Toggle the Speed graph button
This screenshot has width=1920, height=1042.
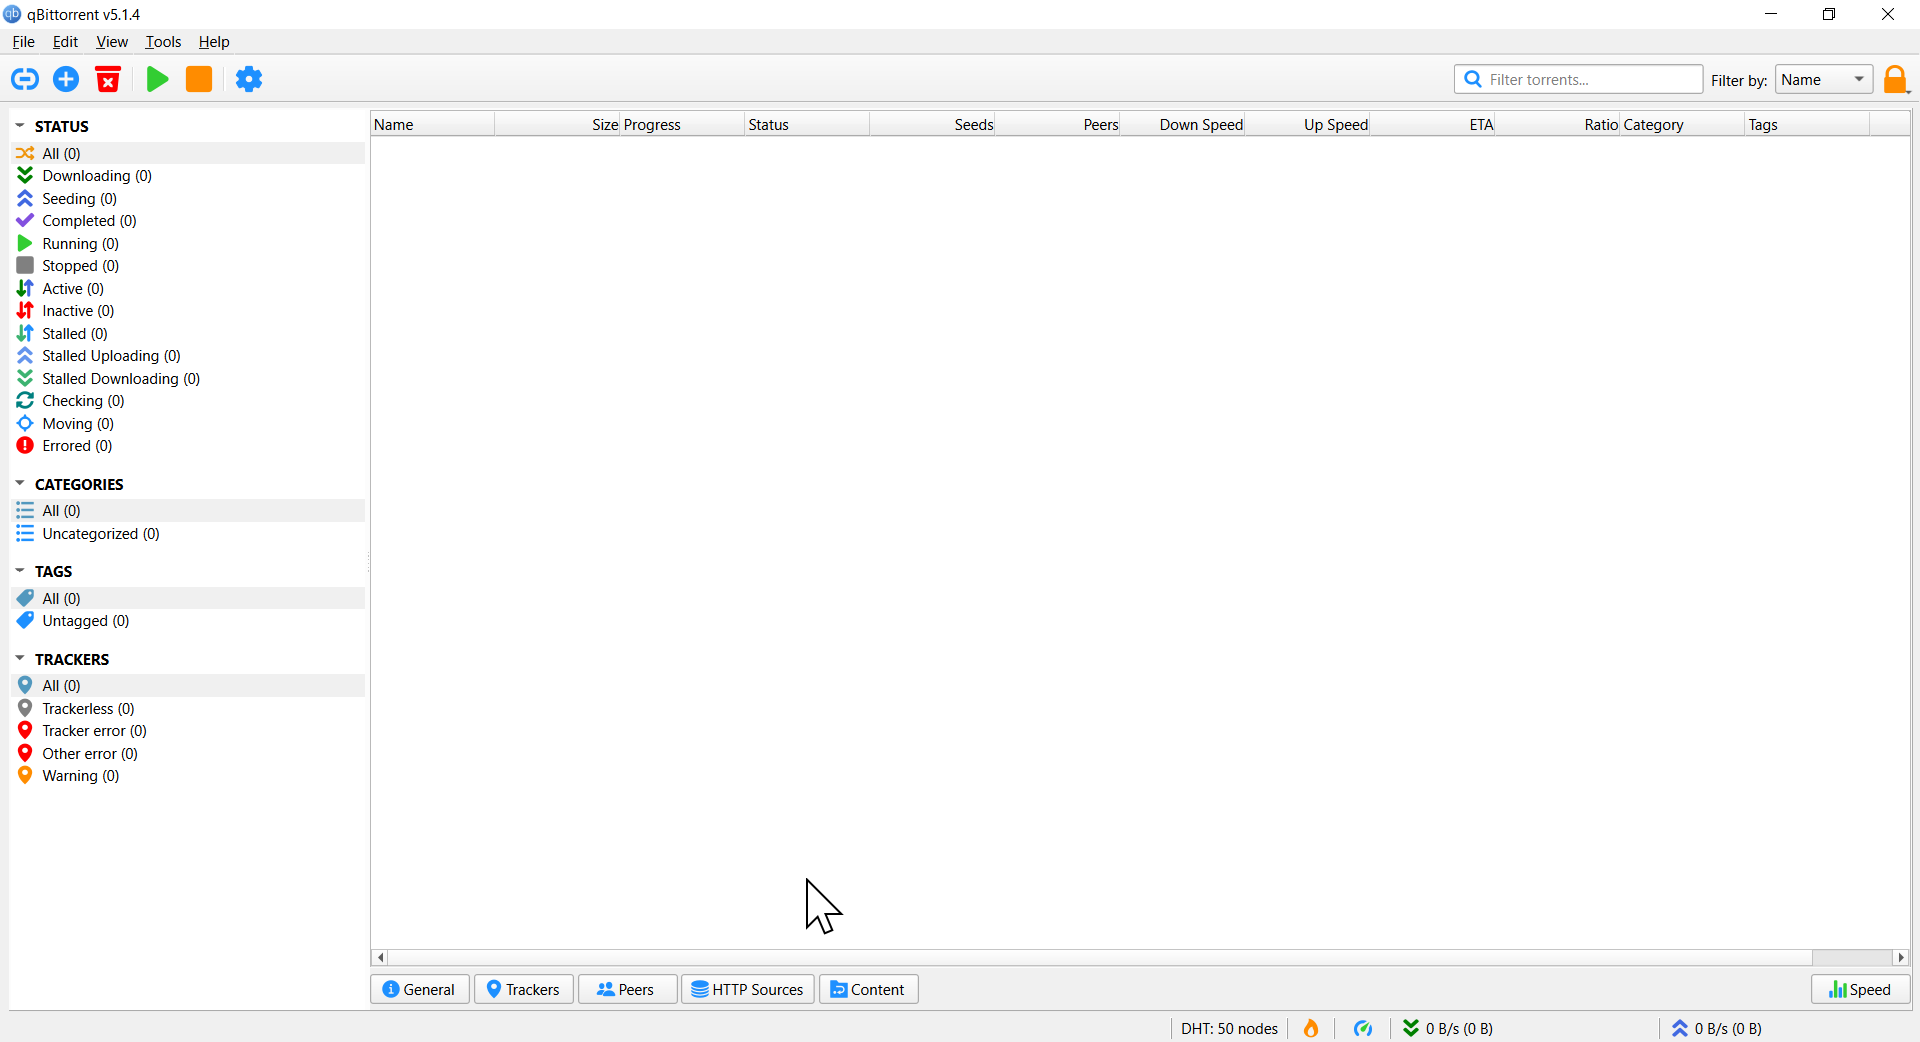(1860, 989)
